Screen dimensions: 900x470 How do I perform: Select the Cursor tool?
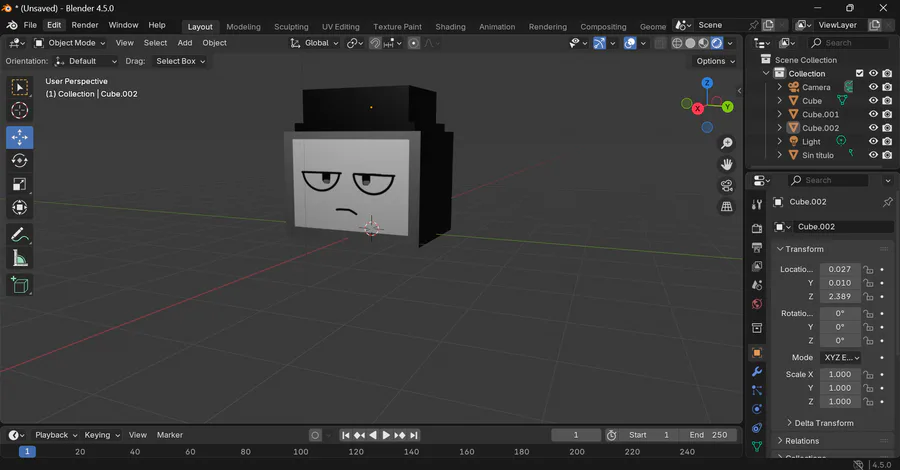(20, 110)
